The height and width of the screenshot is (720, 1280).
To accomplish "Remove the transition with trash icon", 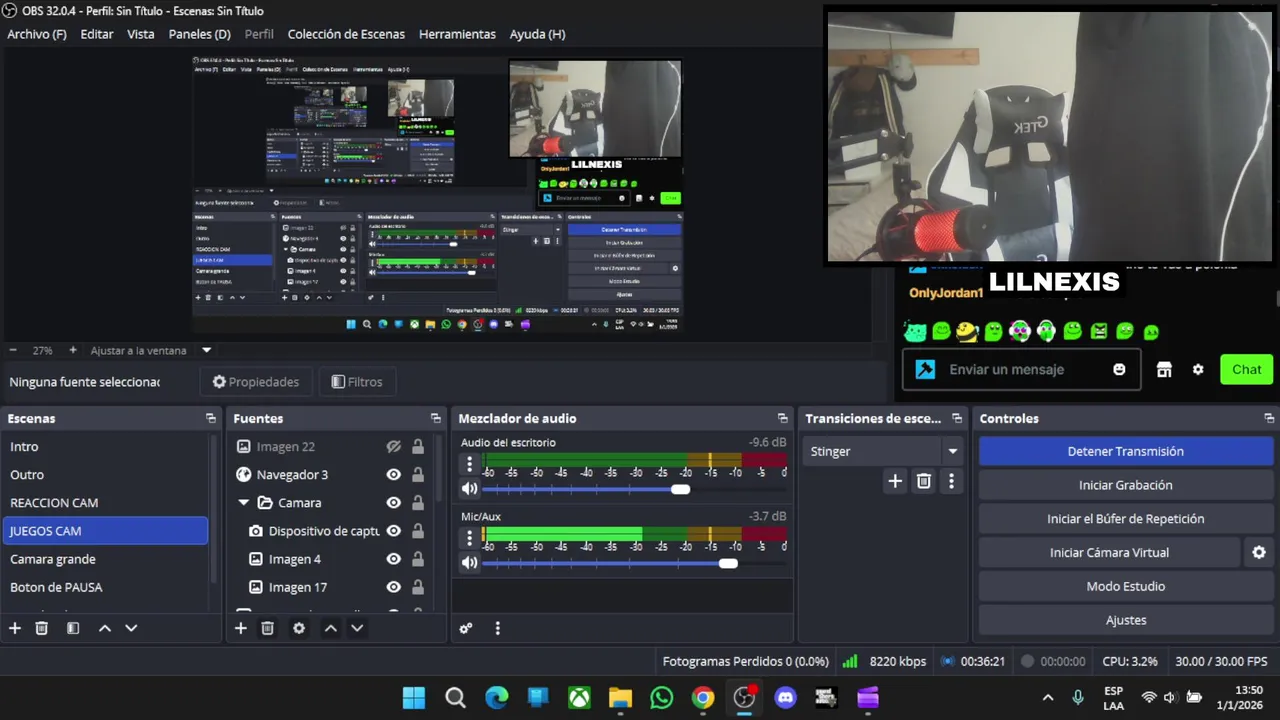I will (x=924, y=481).
